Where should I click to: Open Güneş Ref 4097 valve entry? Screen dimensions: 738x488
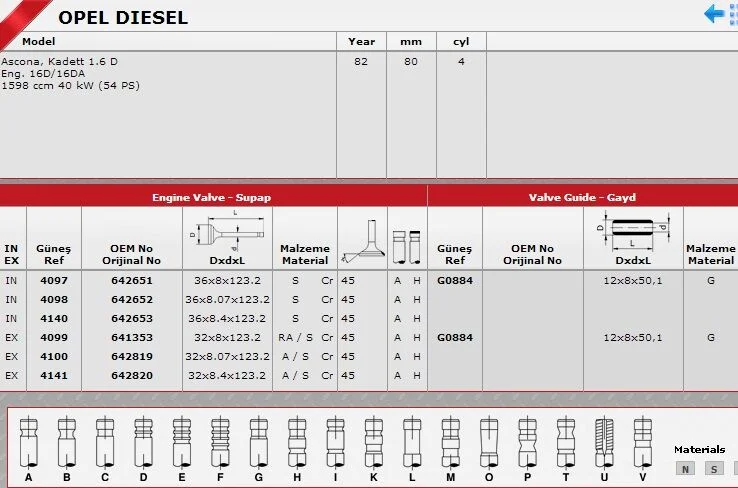point(53,280)
